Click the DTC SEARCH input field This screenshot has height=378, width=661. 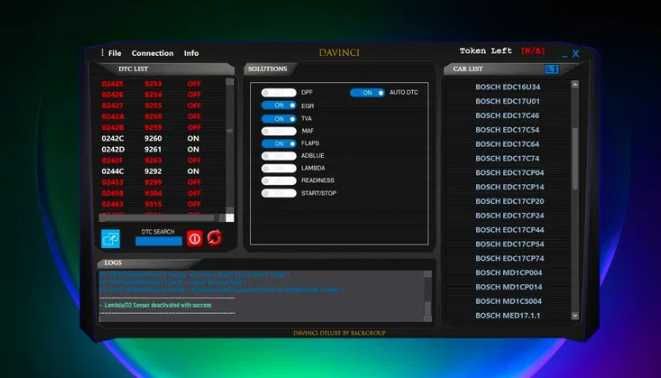(159, 241)
